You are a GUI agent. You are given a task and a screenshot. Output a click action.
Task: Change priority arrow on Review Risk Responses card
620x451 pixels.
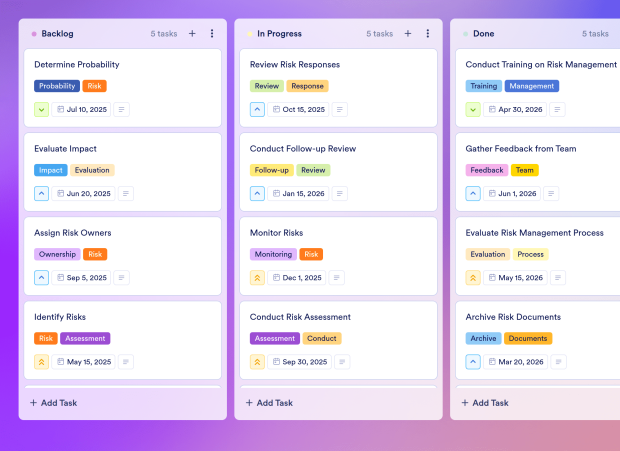tap(257, 109)
